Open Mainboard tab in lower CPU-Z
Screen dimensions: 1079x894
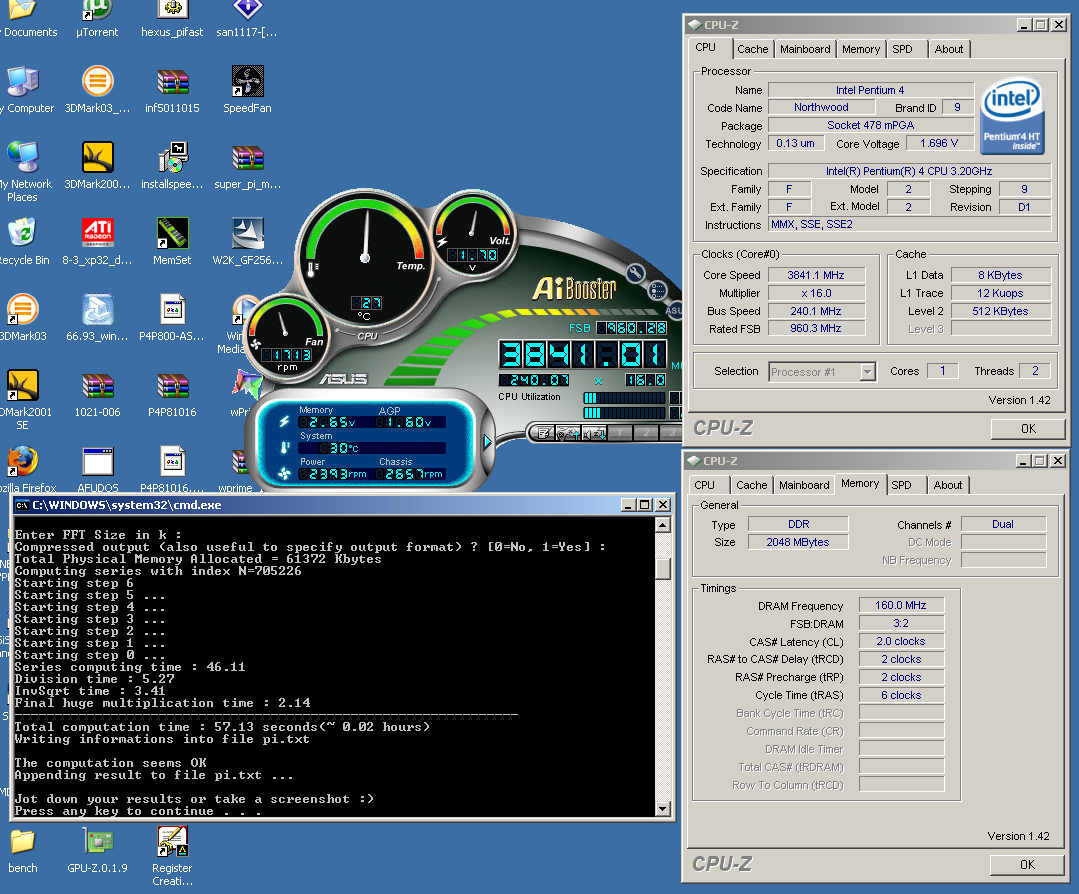804,485
